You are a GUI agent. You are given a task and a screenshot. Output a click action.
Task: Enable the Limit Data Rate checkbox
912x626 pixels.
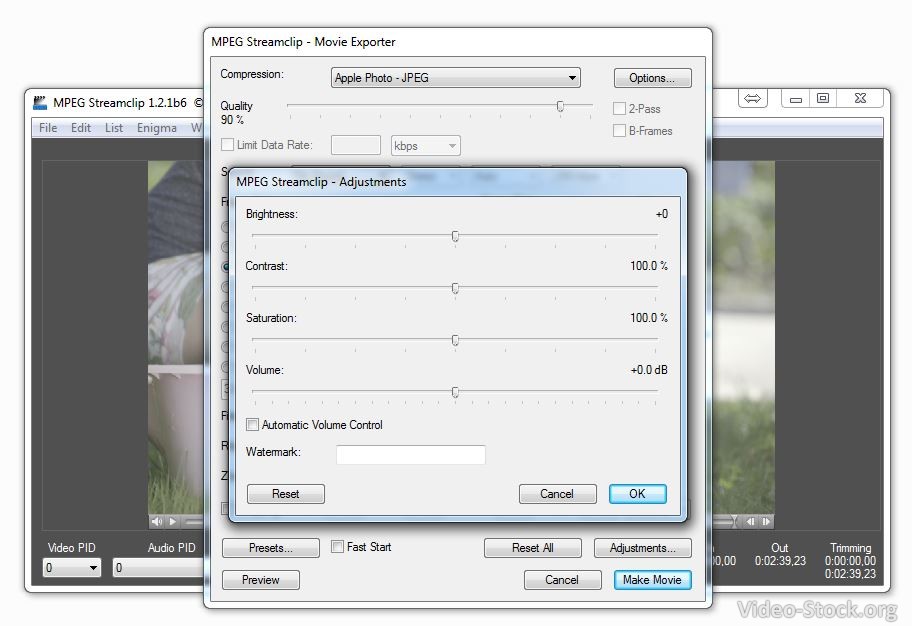pyautogui.click(x=227, y=145)
